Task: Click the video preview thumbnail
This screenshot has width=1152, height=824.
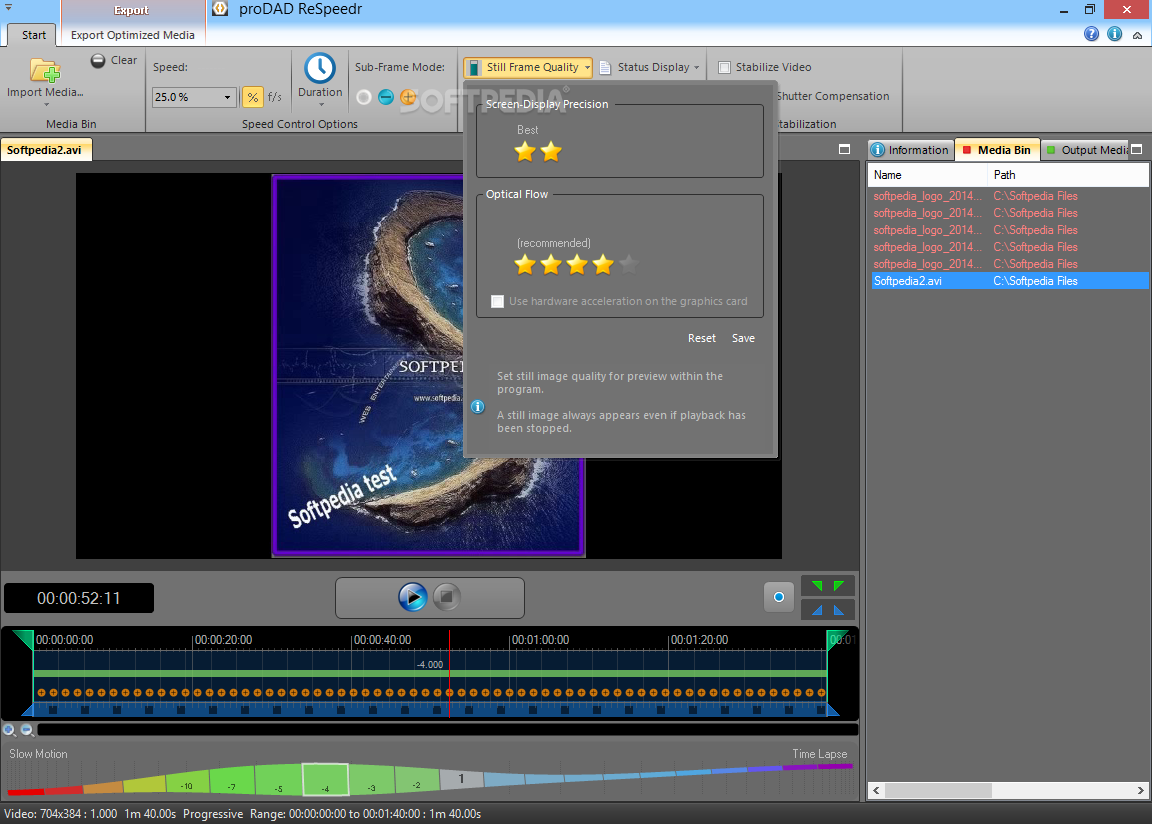Action: point(428,366)
